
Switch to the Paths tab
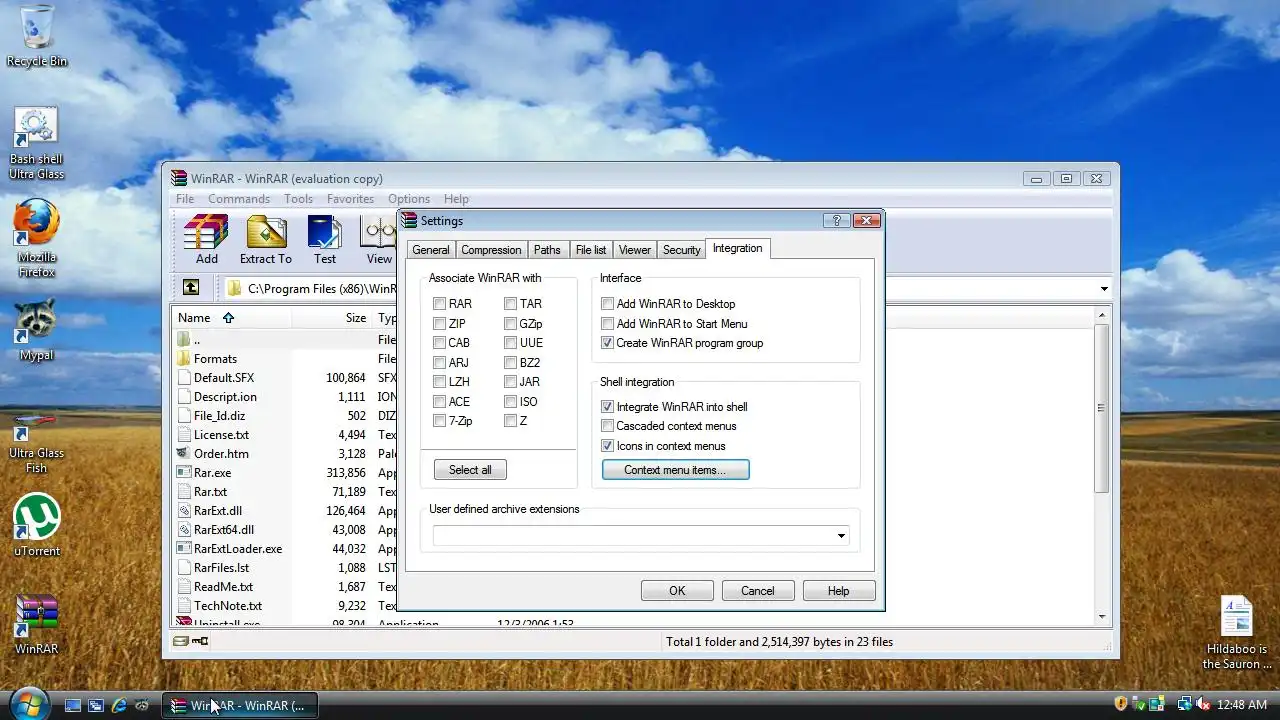(x=547, y=250)
